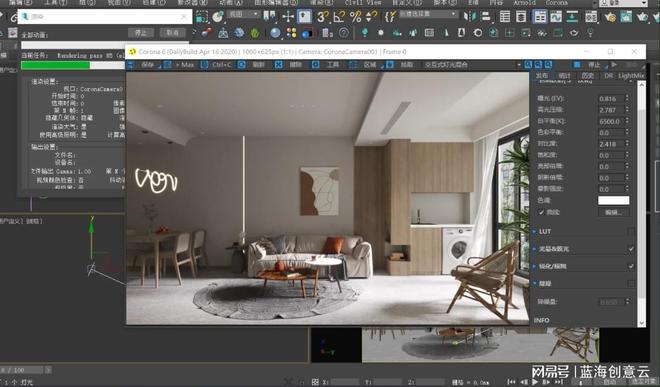Click the exposure EV value field
The height and width of the screenshot is (387, 660).
[611, 99]
